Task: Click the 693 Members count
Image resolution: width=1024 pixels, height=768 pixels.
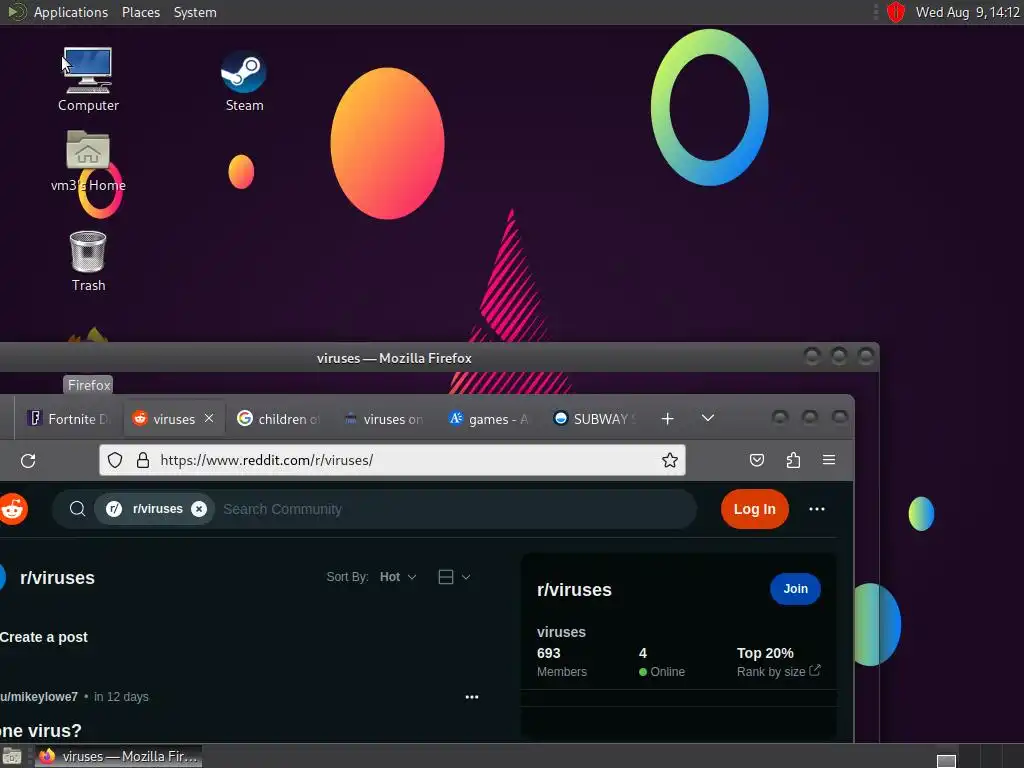Action: (x=562, y=662)
